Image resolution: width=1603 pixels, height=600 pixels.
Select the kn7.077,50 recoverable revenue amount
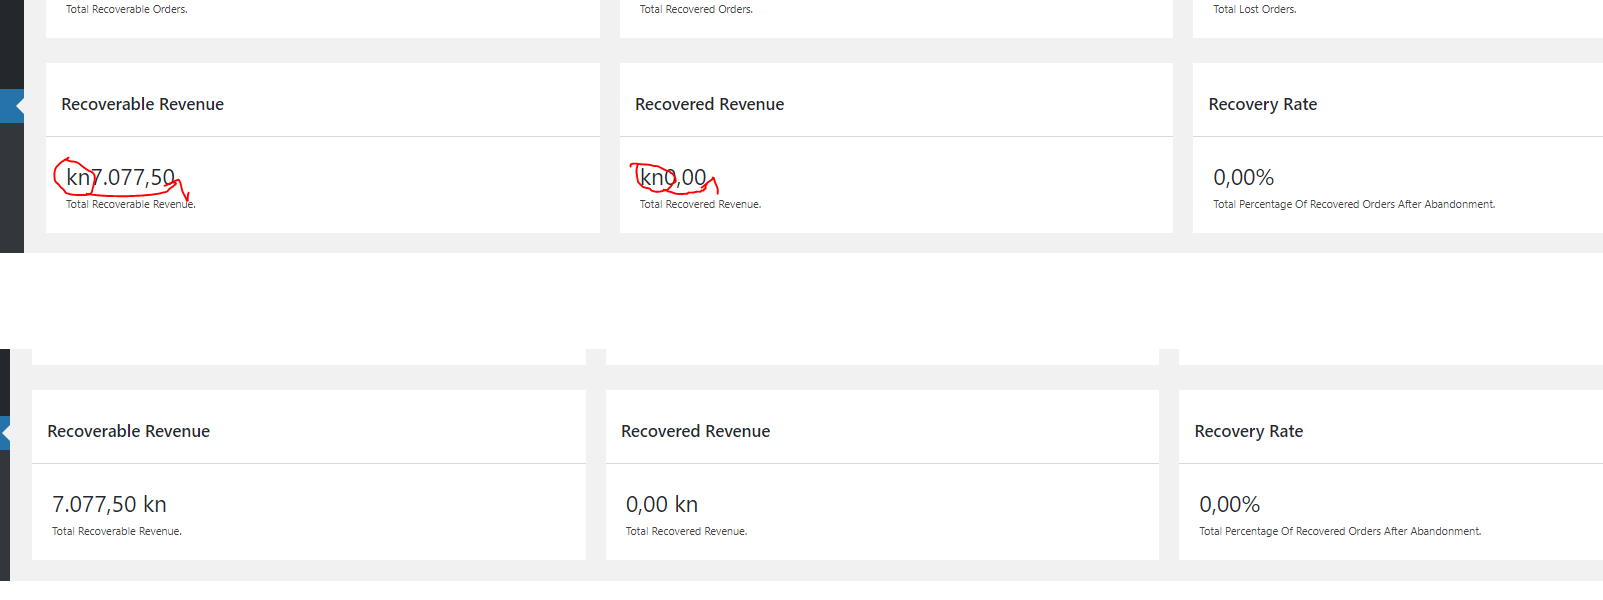pyautogui.click(x=120, y=178)
